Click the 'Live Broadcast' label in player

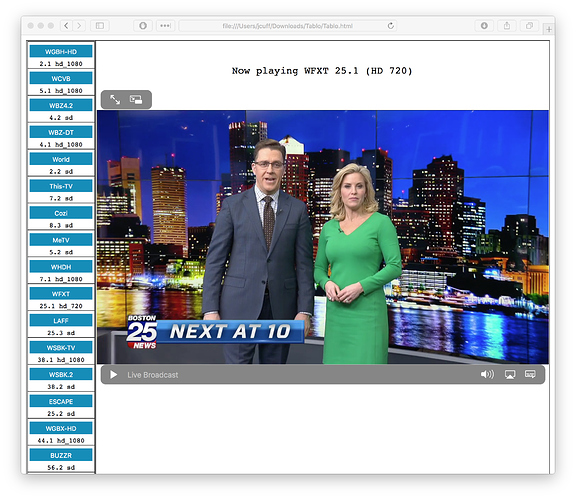point(152,375)
